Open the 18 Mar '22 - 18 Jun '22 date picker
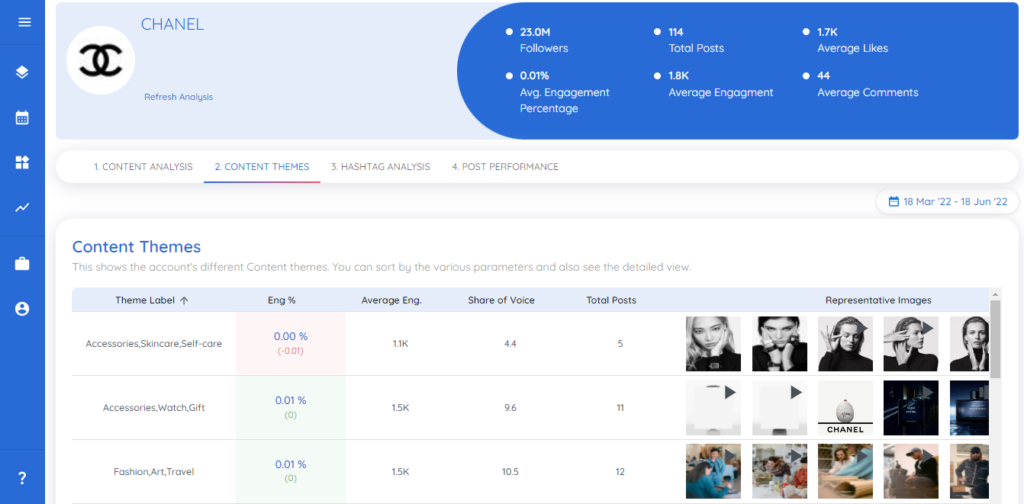 pos(948,202)
